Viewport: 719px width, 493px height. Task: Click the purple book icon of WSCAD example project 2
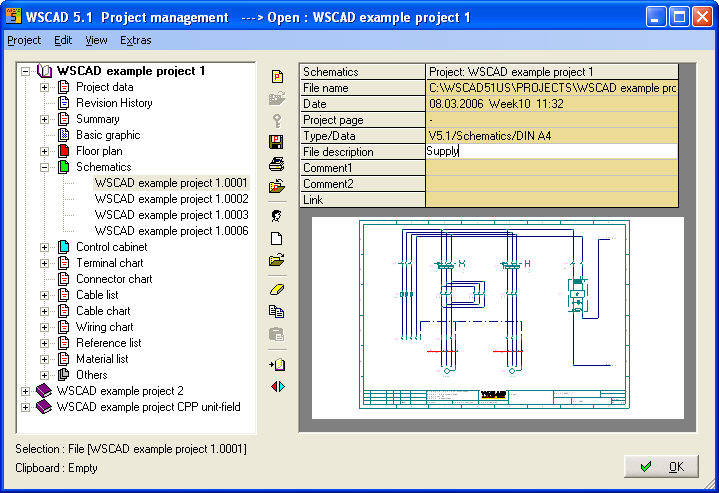click(x=44, y=391)
